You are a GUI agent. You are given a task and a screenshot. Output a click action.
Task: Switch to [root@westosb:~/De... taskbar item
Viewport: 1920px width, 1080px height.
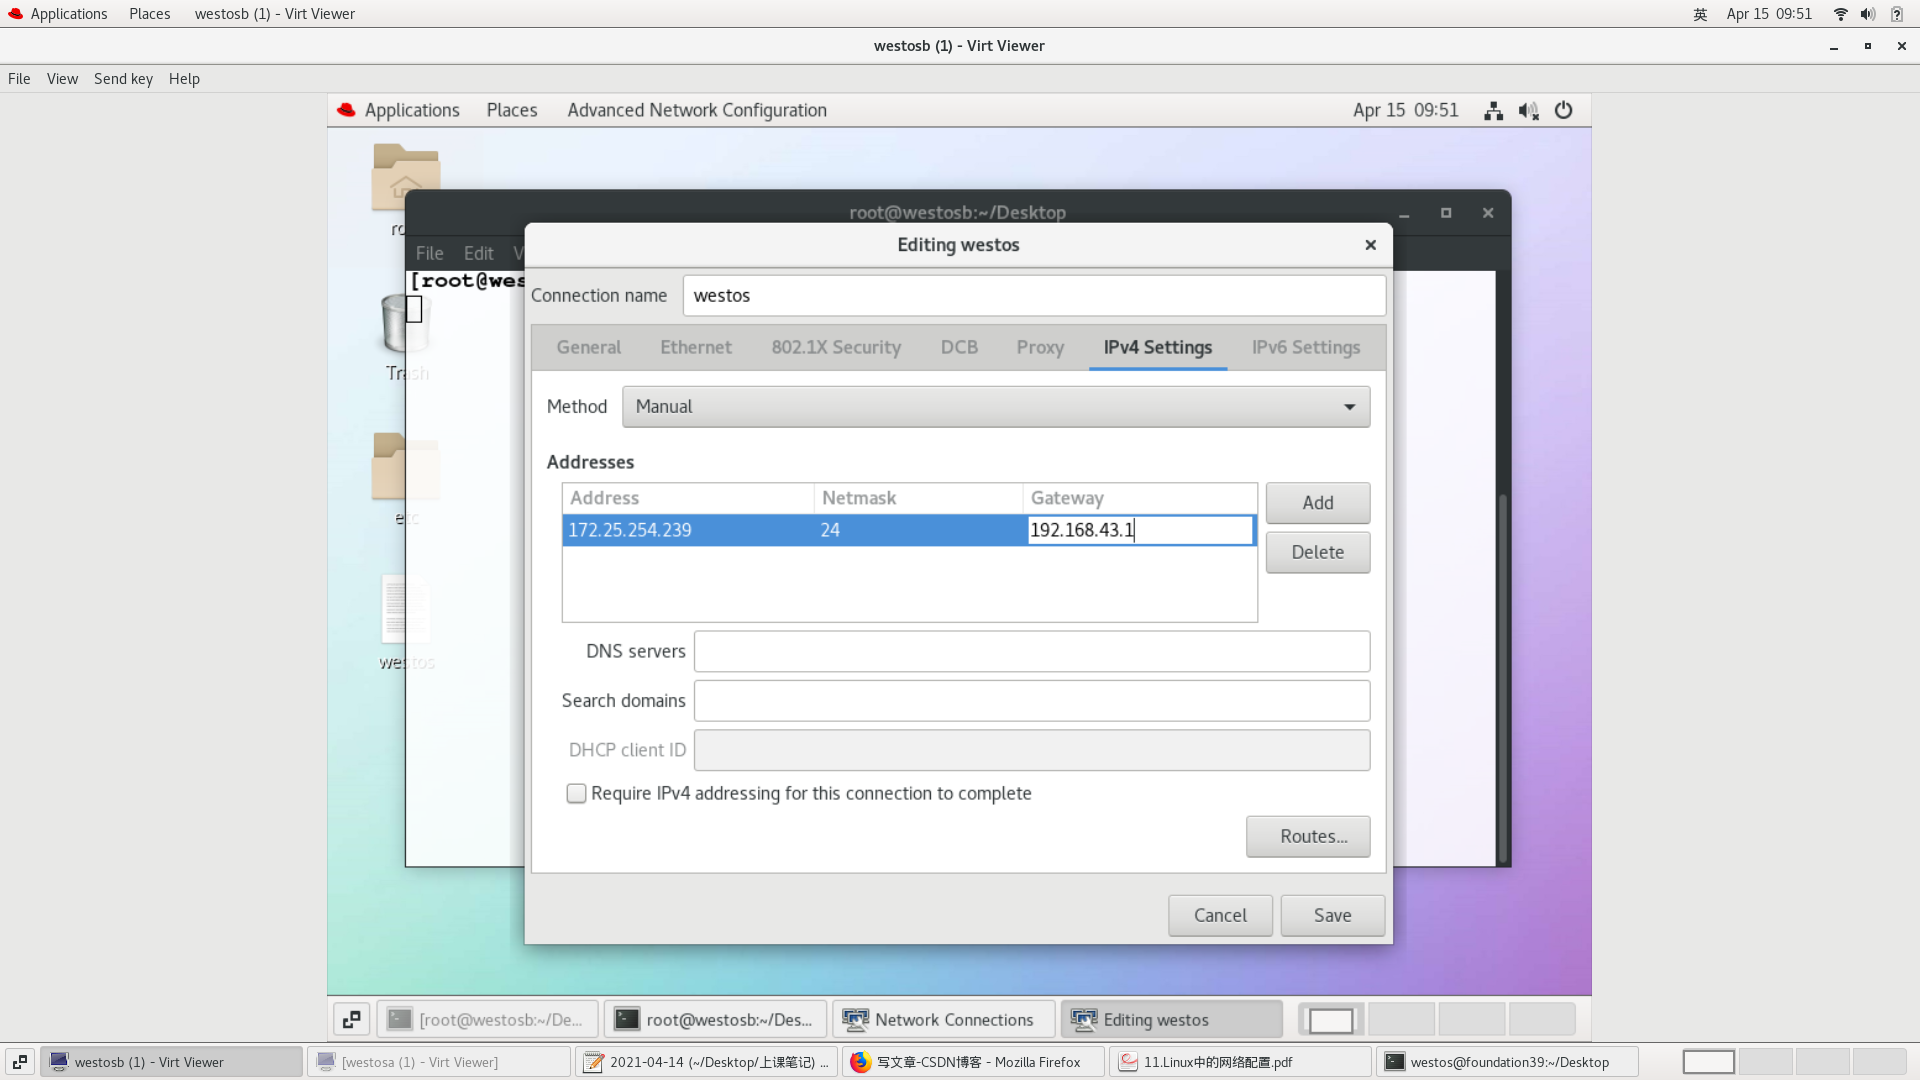(487, 1019)
